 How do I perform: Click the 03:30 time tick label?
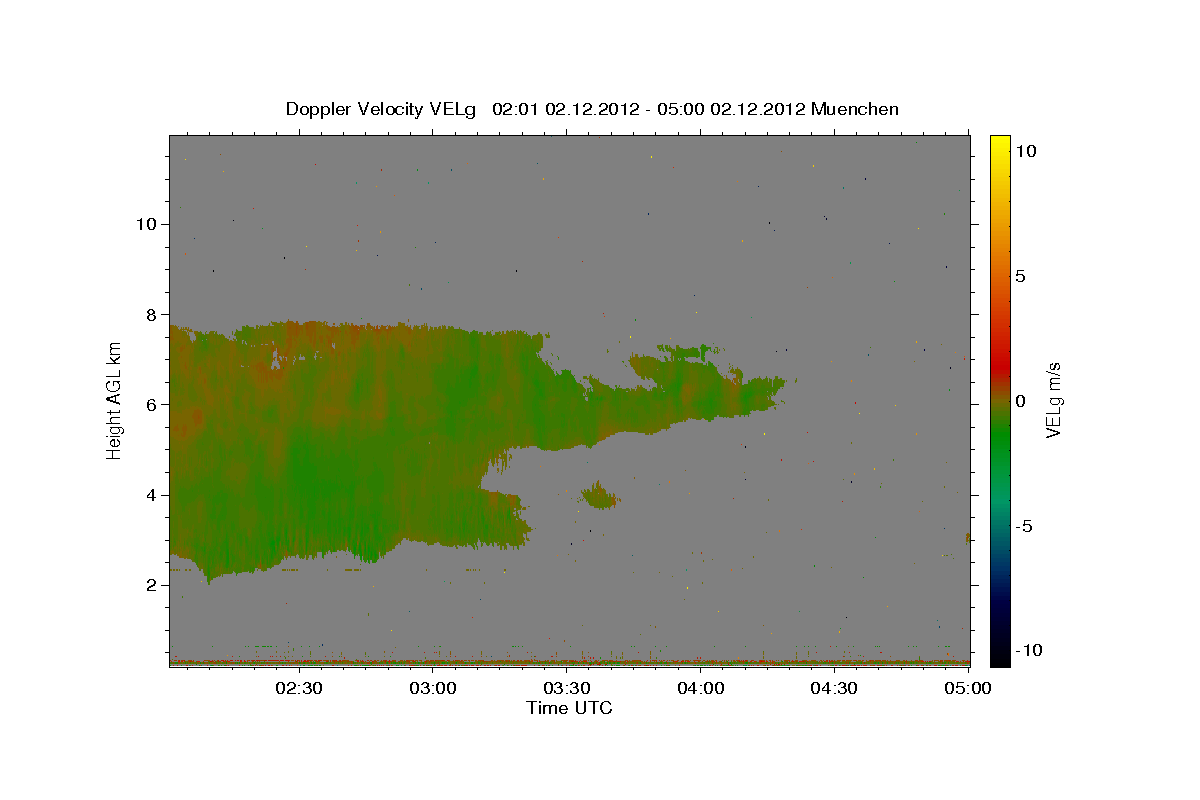click(x=567, y=688)
